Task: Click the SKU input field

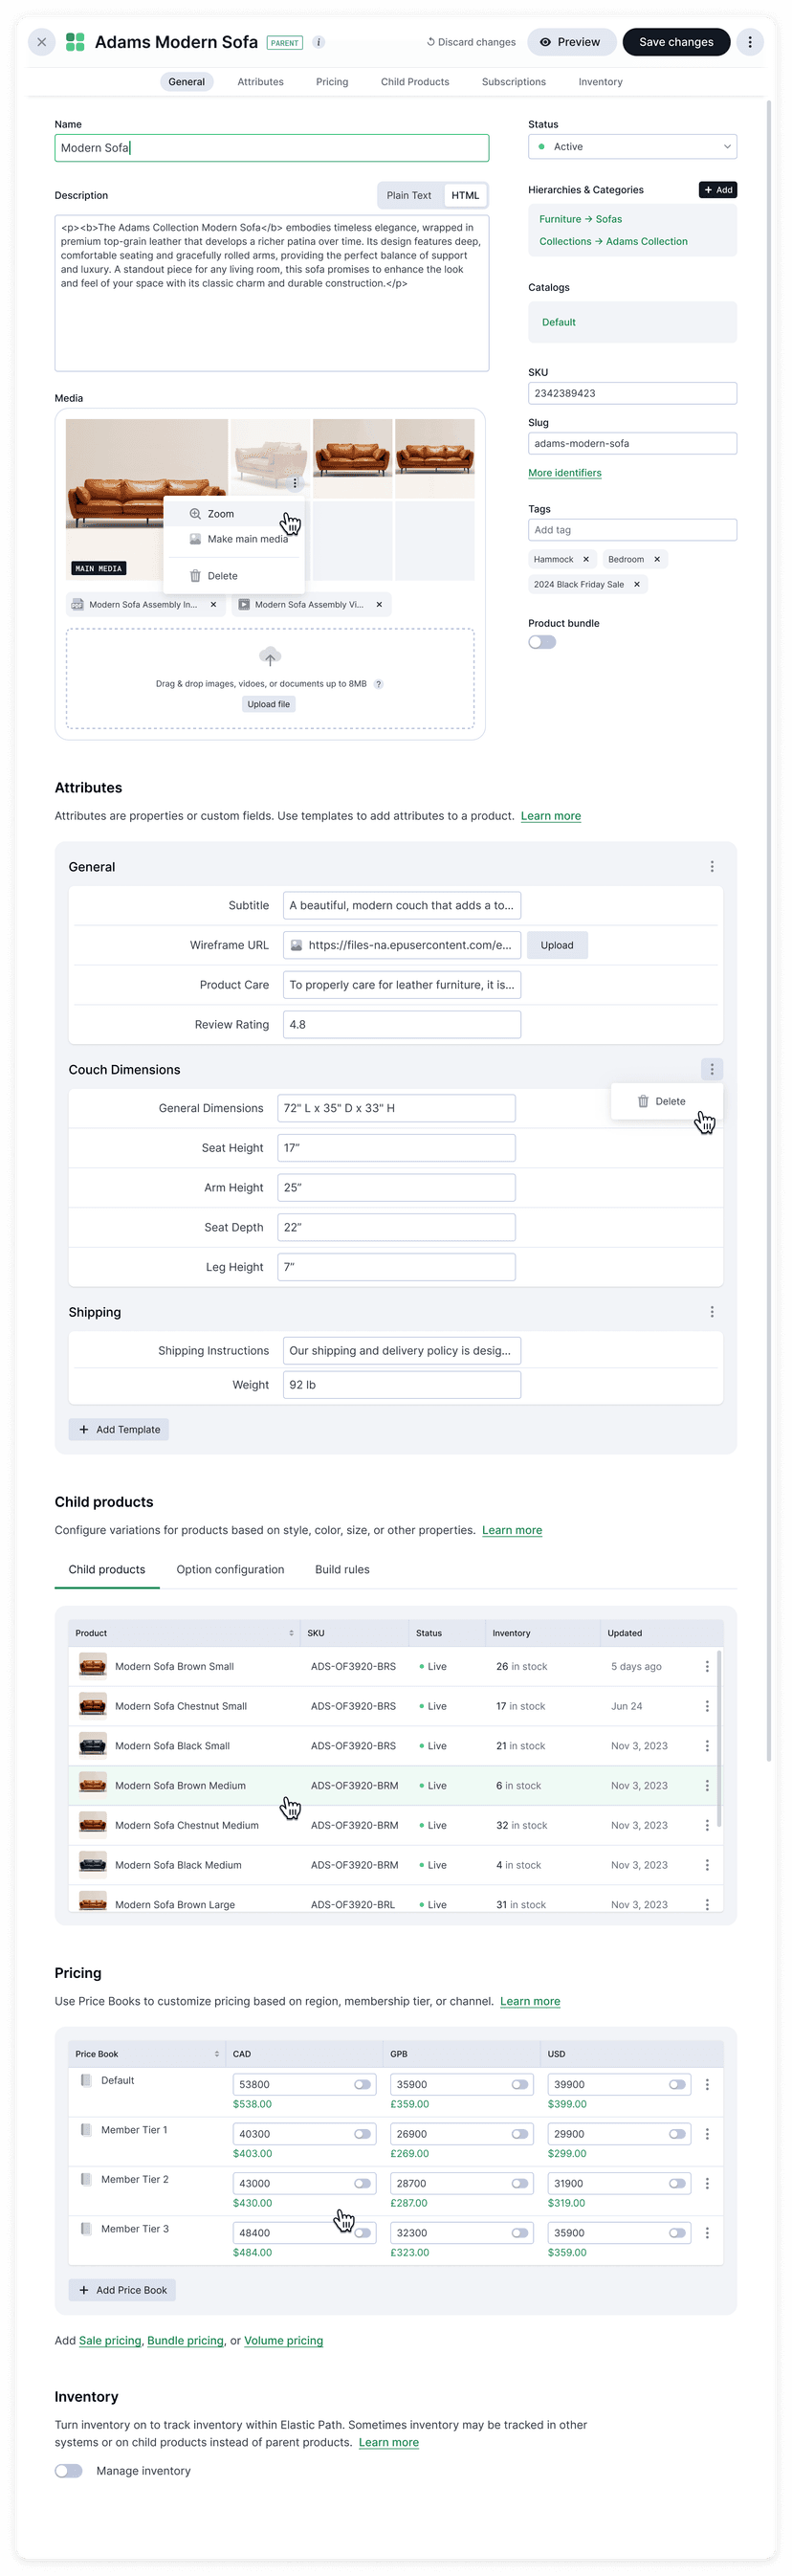Action: click(632, 394)
